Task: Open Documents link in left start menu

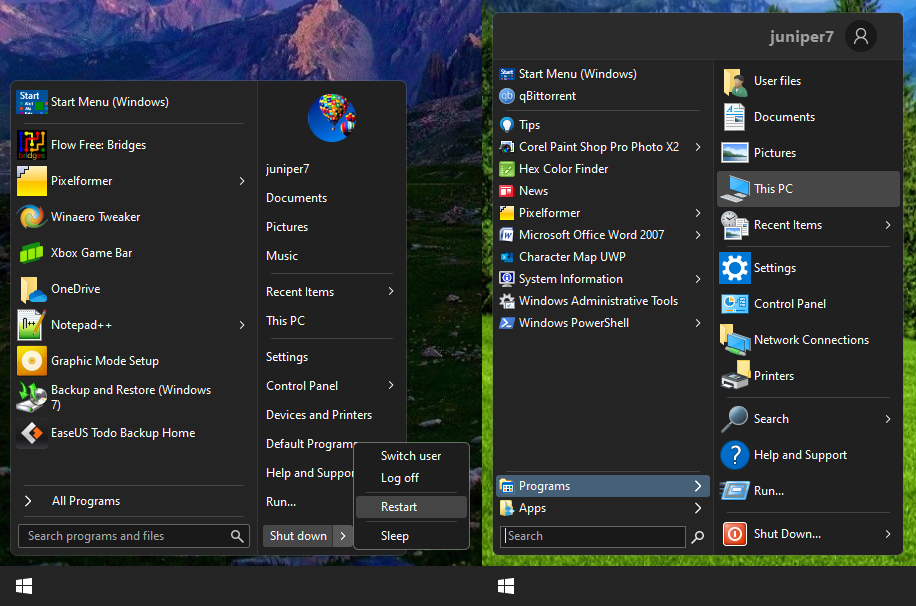Action: point(296,198)
